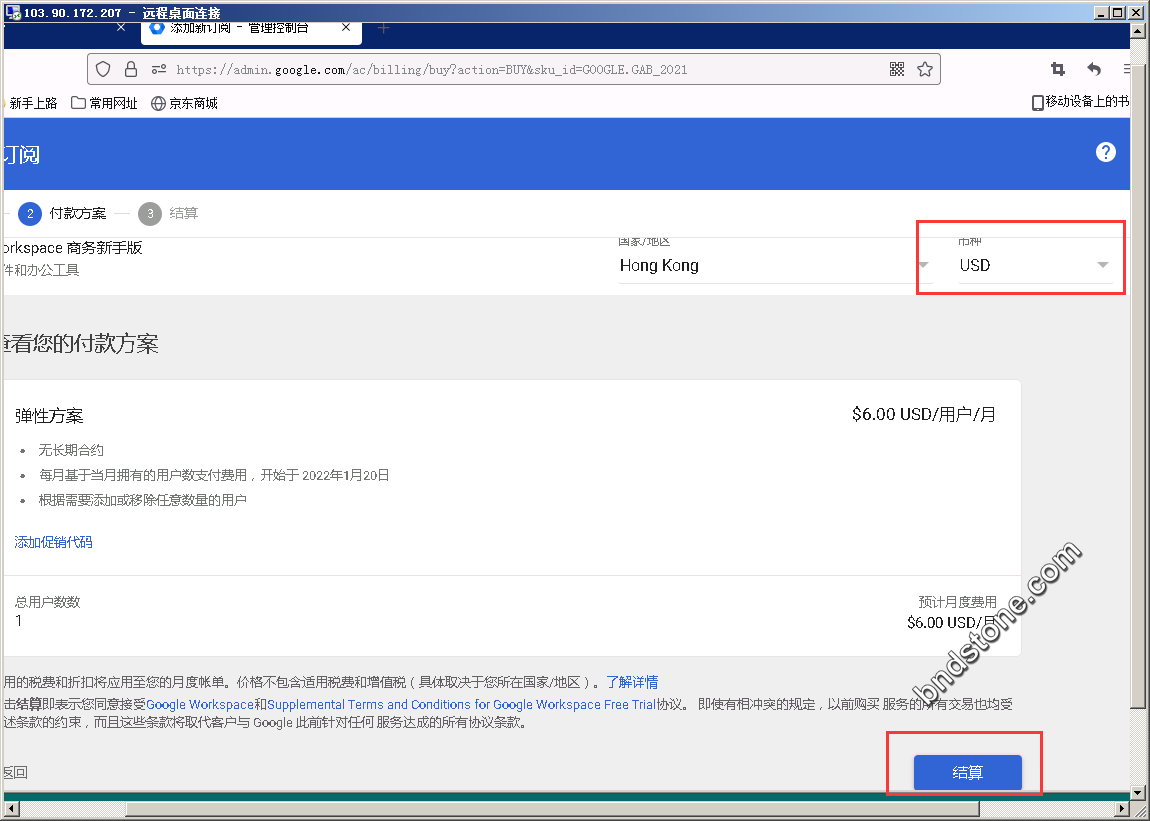Click the $6.00 USD/用户/月 price text
This screenshot has width=1150, height=821.
[x=923, y=415]
